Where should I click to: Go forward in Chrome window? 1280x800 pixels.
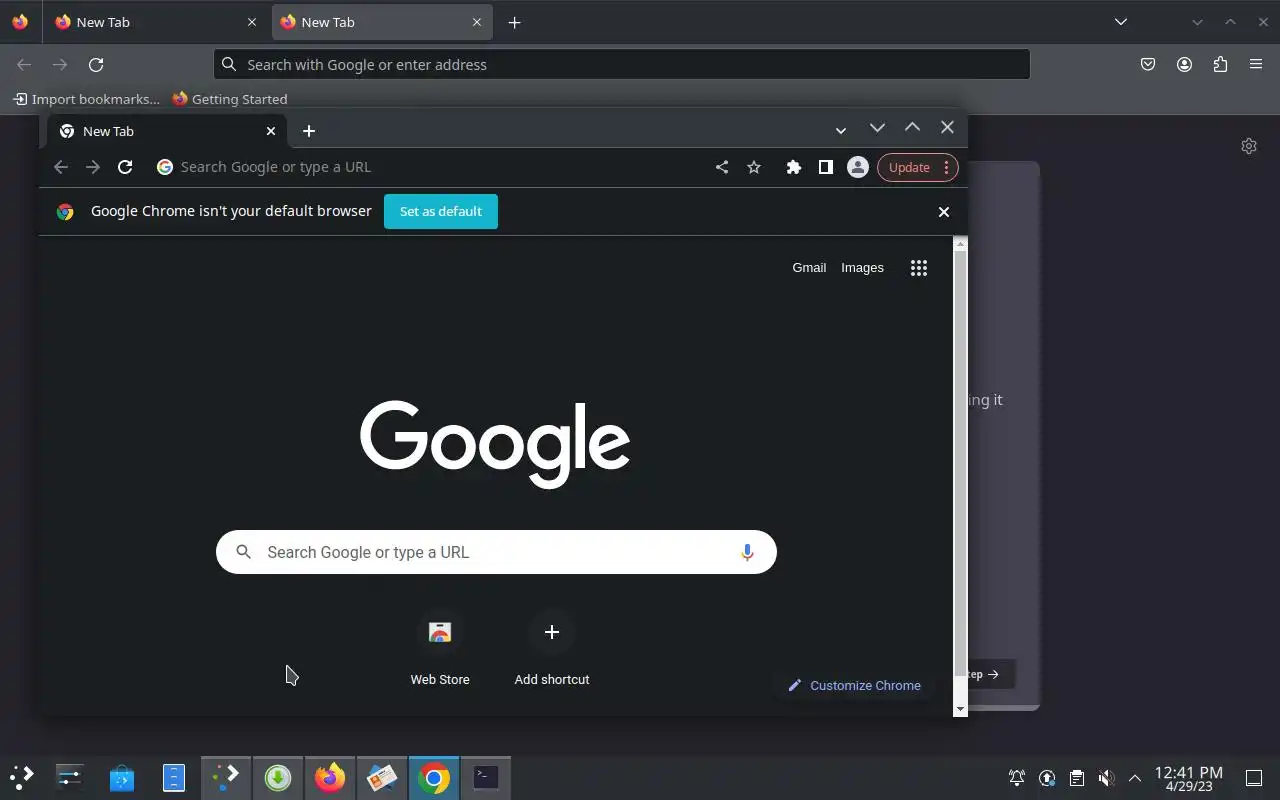(93, 167)
